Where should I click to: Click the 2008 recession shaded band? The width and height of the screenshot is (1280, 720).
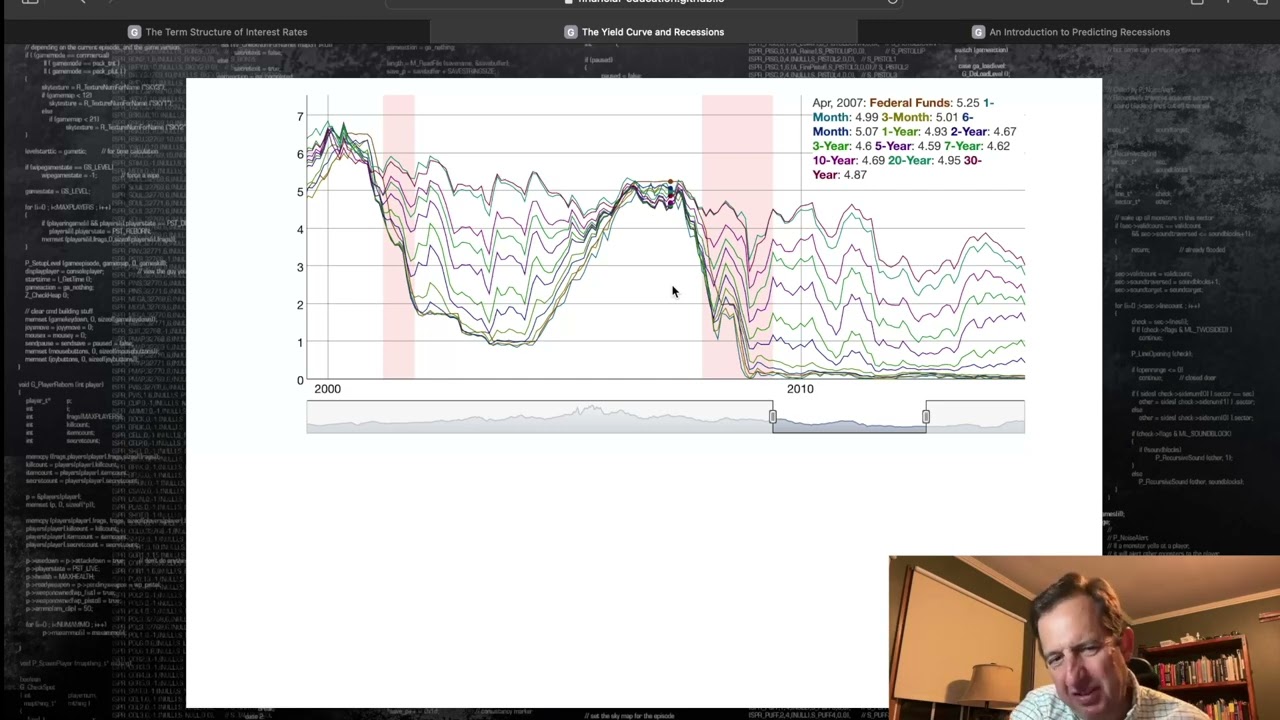point(737,237)
